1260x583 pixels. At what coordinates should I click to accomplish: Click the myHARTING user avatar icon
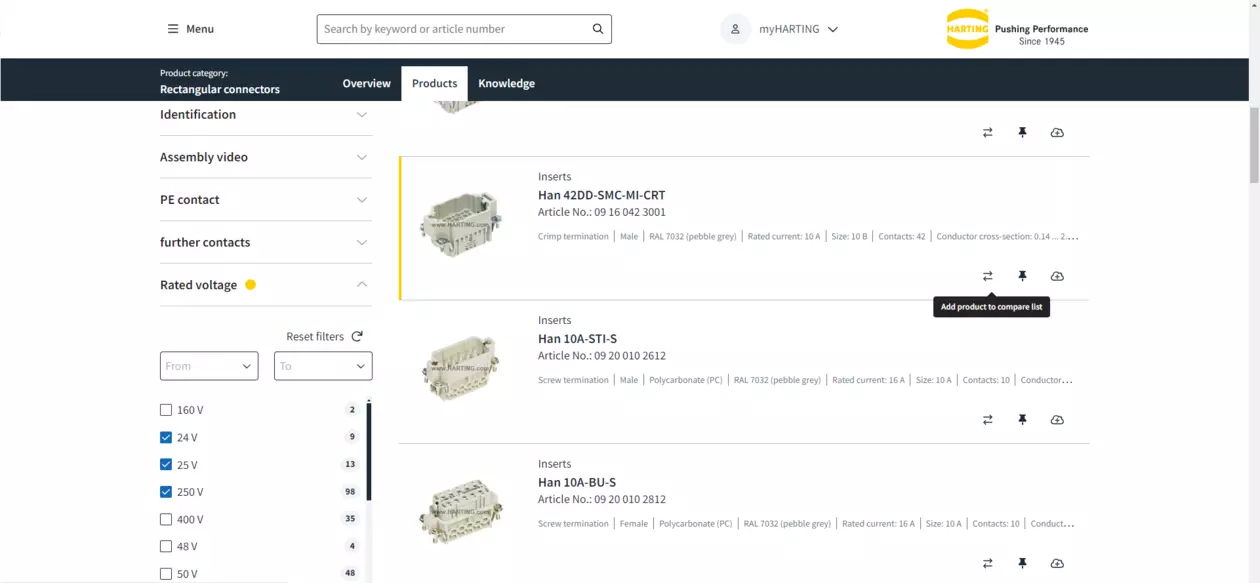(735, 29)
